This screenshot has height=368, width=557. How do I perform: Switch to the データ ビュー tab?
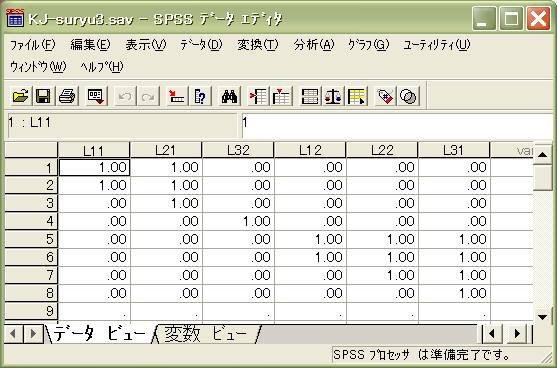click(101, 334)
